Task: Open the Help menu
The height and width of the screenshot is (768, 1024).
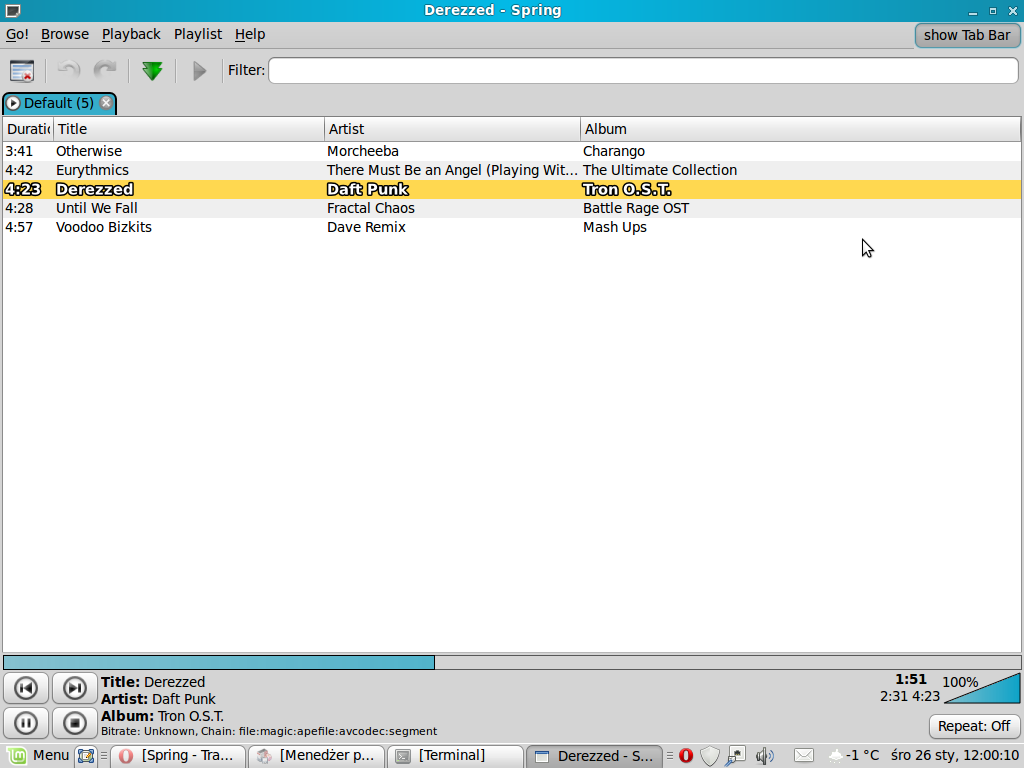Action: point(249,35)
